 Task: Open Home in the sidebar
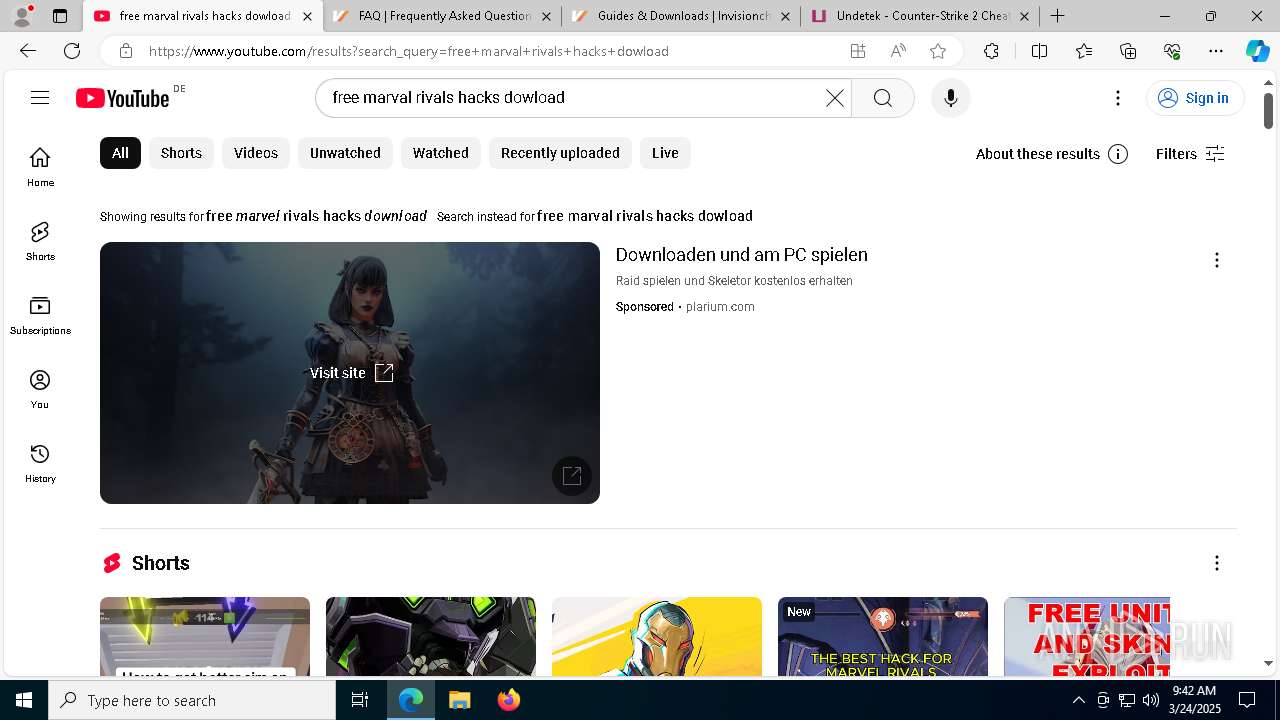40,167
